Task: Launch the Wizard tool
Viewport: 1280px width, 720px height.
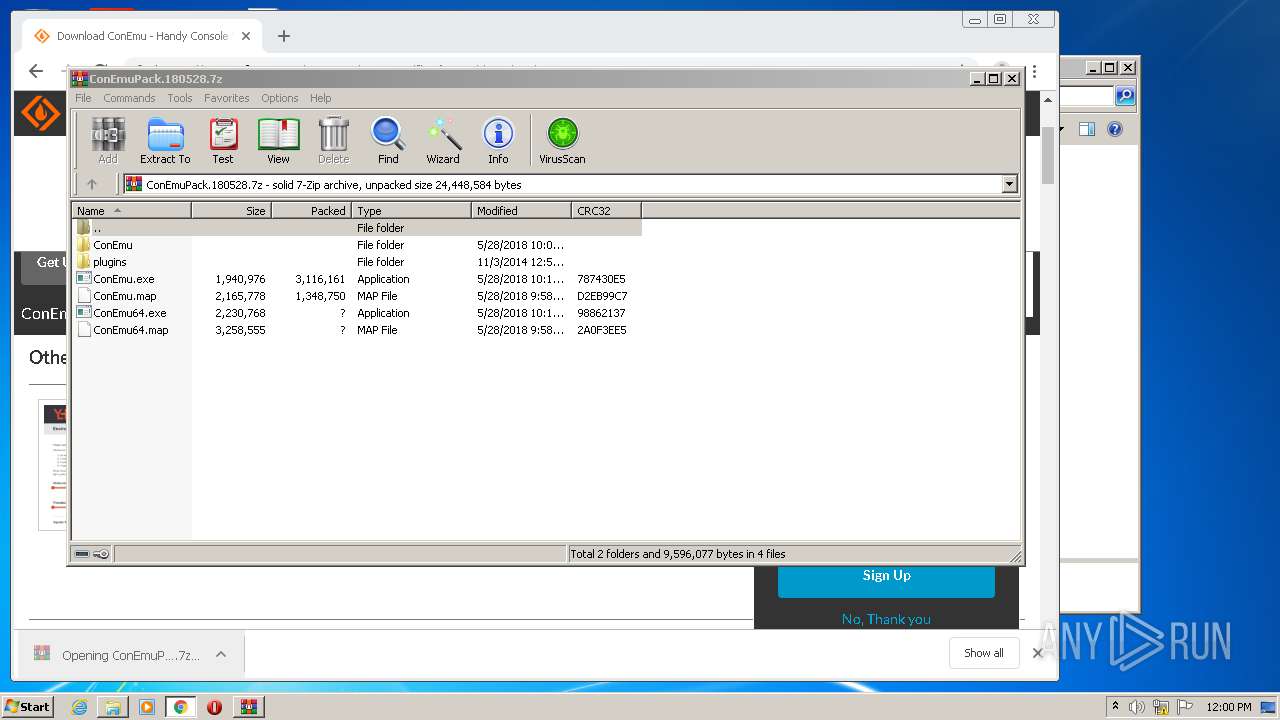Action: (443, 140)
